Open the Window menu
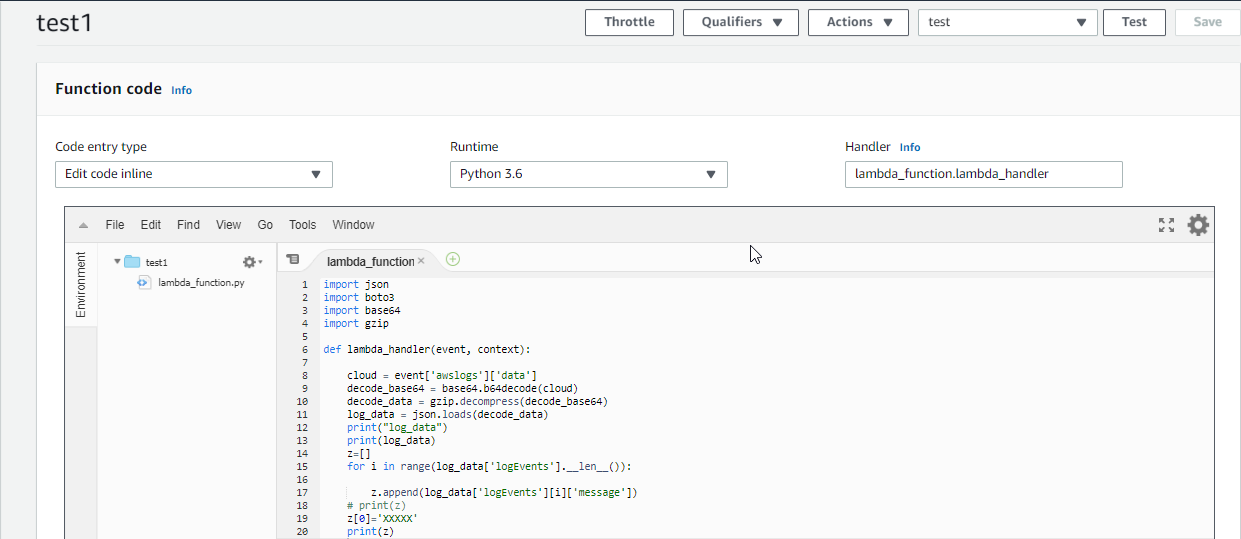 pos(354,225)
